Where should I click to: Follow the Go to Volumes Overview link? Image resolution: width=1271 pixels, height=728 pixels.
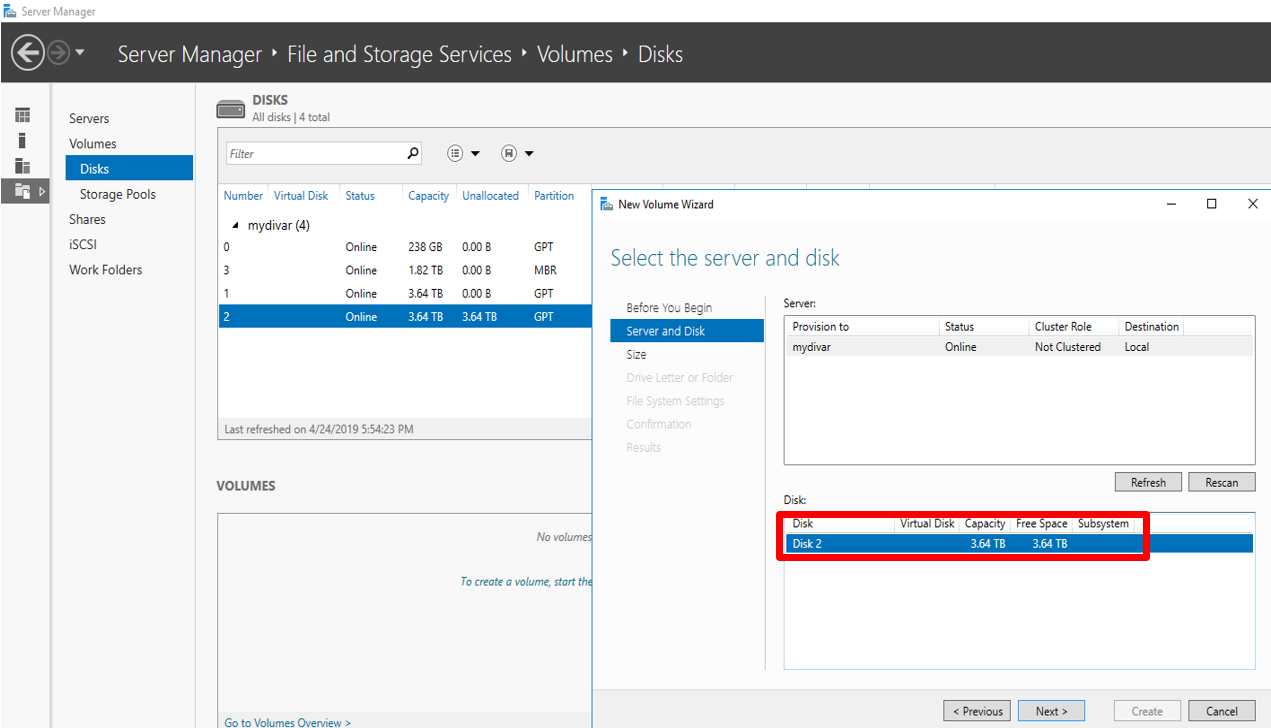tap(287, 722)
